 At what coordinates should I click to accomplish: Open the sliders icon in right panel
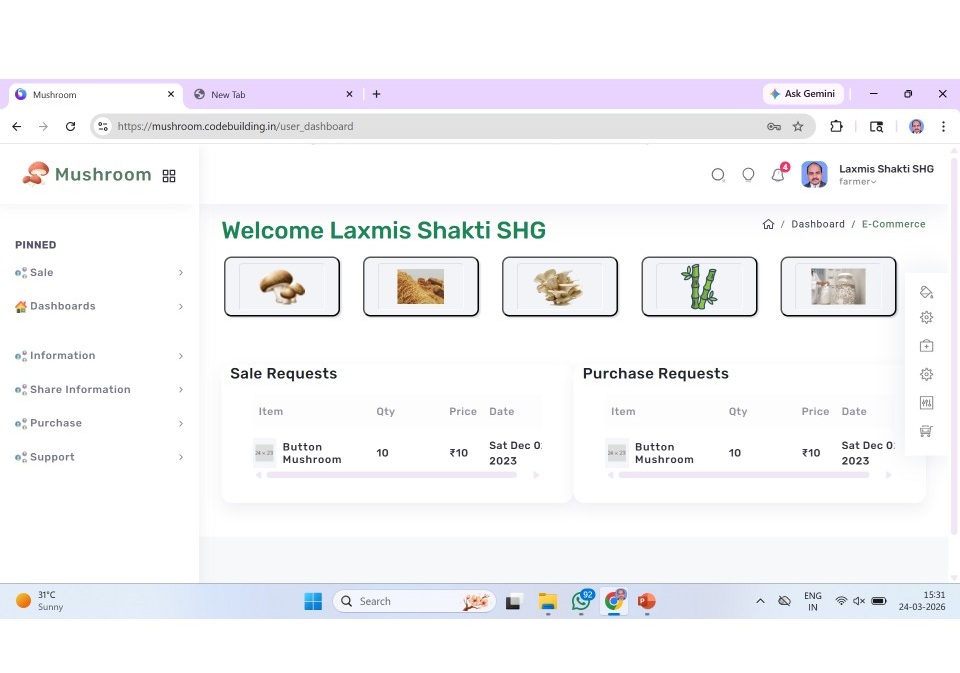[926, 402]
